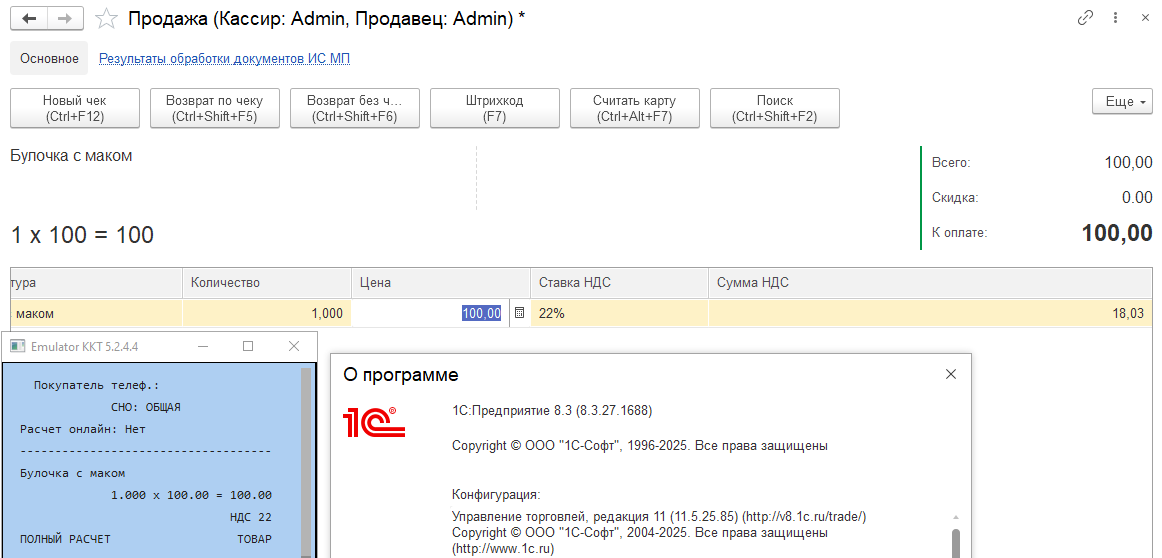Go forward with the right arrow button
The image size is (1162, 558).
pyautogui.click(x=67, y=19)
